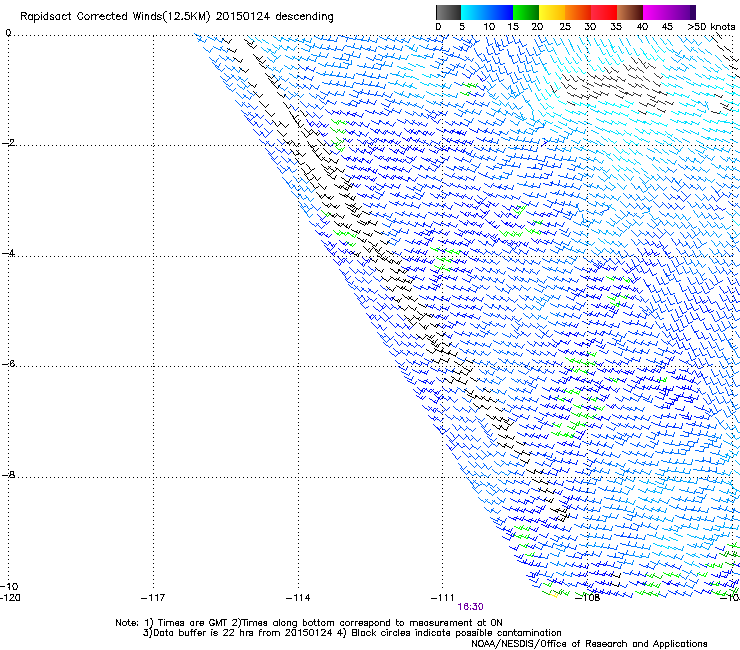Click the cyan 5-10 knots legend swatch
The width and height of the screenshot is (740, 650).
click(474, 12)
